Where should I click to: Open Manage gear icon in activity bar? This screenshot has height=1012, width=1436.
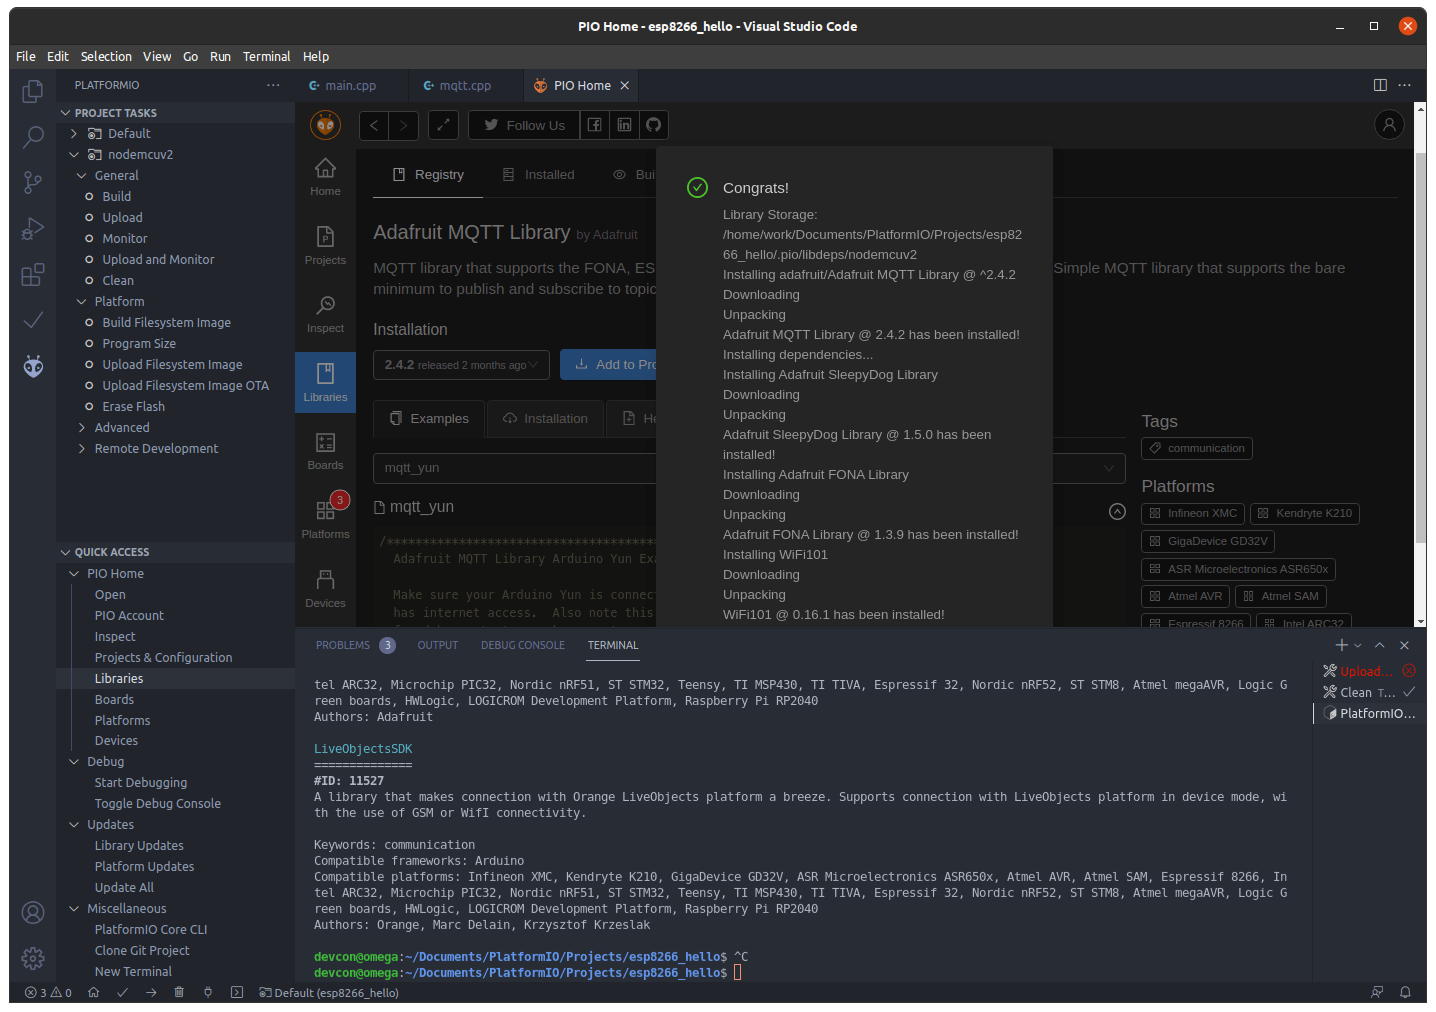(33, 958)
